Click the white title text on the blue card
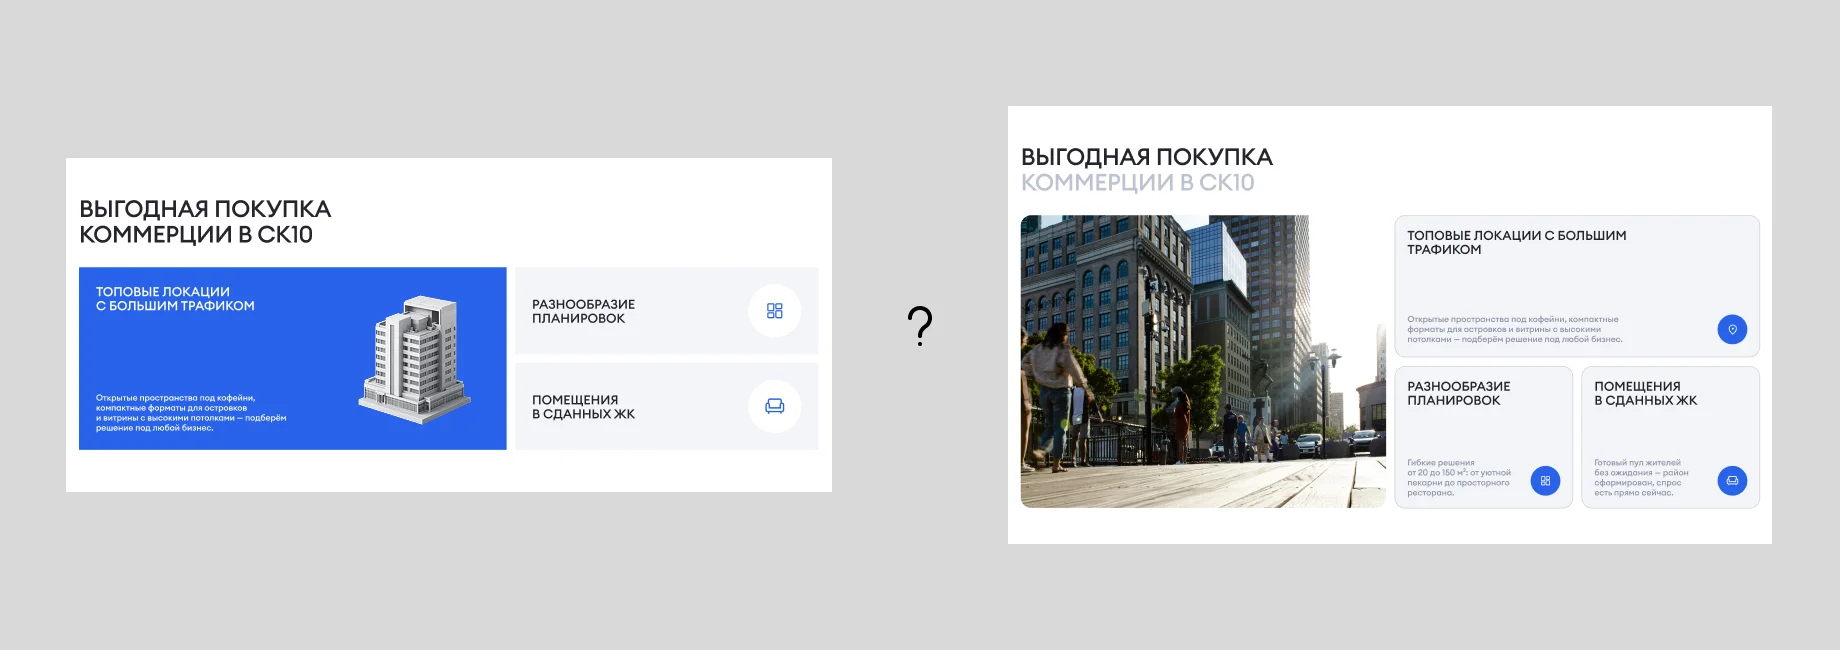This screenshot has width=1840, height=650. 175,299
